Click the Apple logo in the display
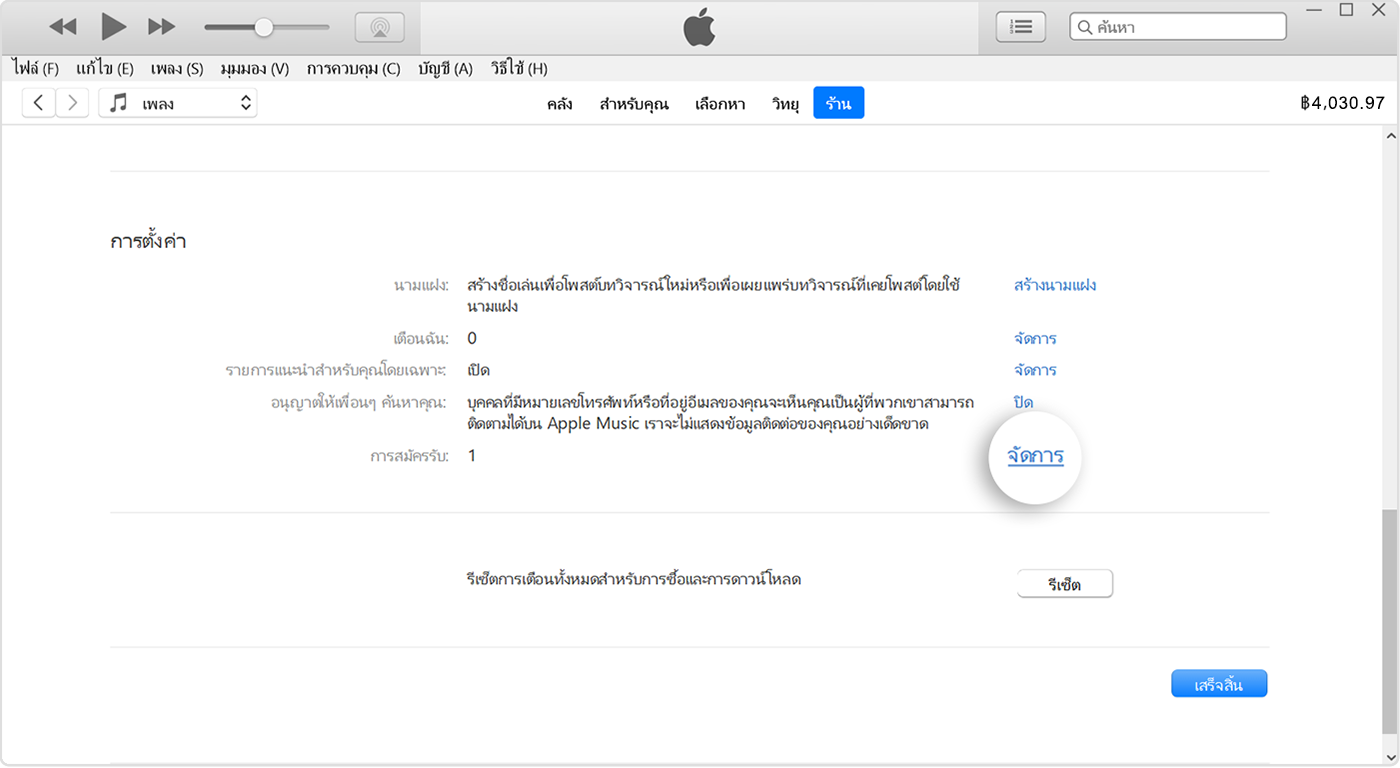Screen dimensions: 1400x768 coord(699,27)
